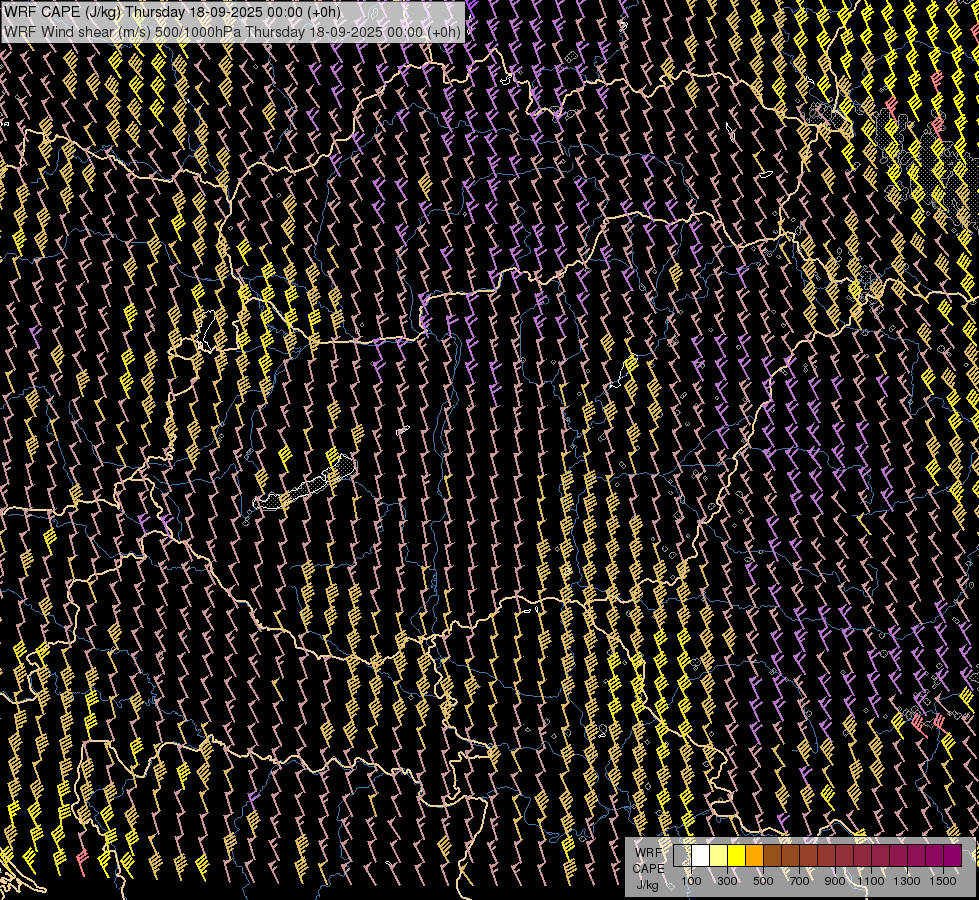Click the transparent first swatch in CAPE legend
979x900 pixels.
[682, 856]
